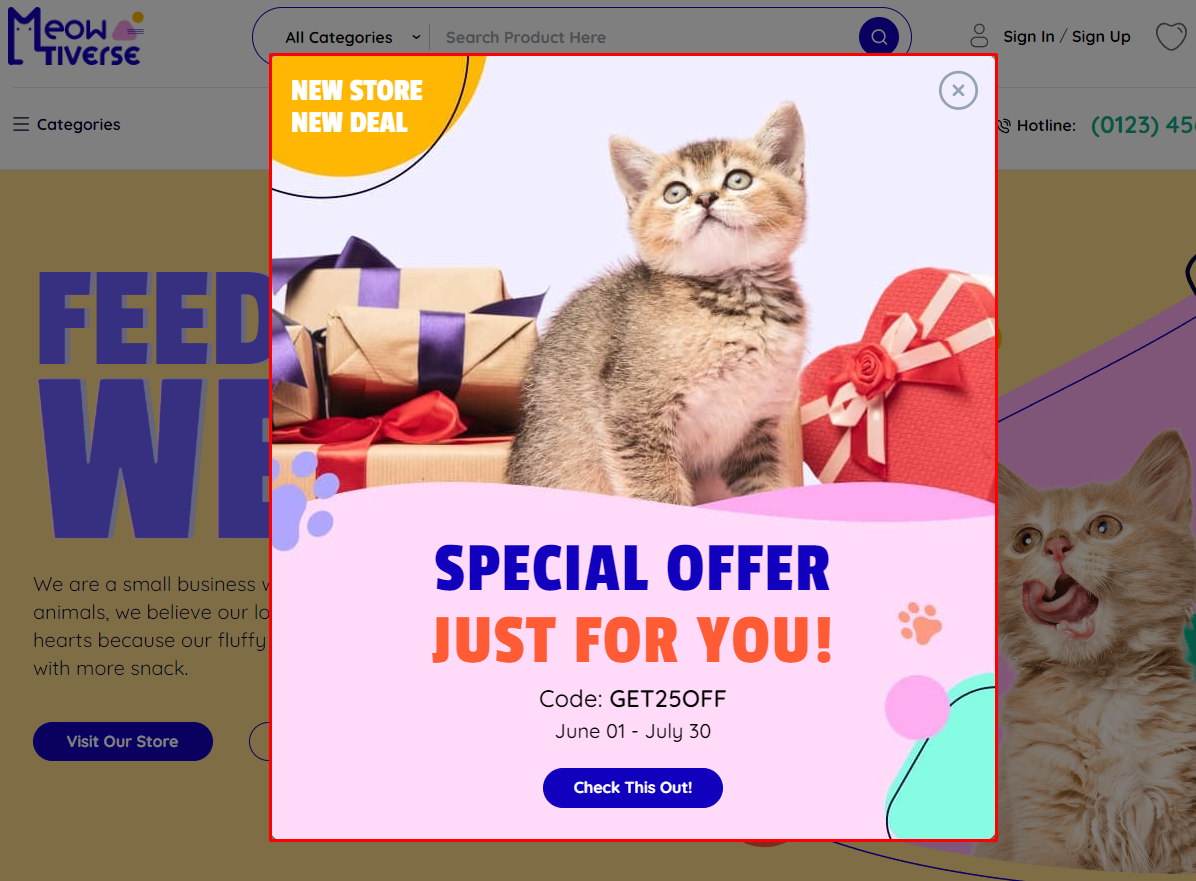Click the user account icon
Viewport: 1196px width, 881px height.
(979, 36)
